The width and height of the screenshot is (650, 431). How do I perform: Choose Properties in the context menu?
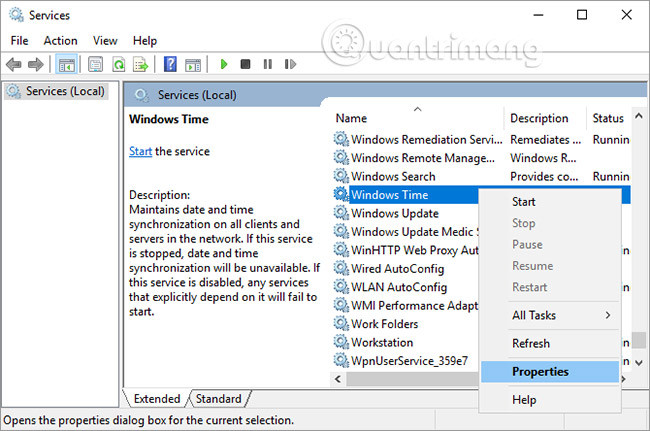[x=540, y=371]
